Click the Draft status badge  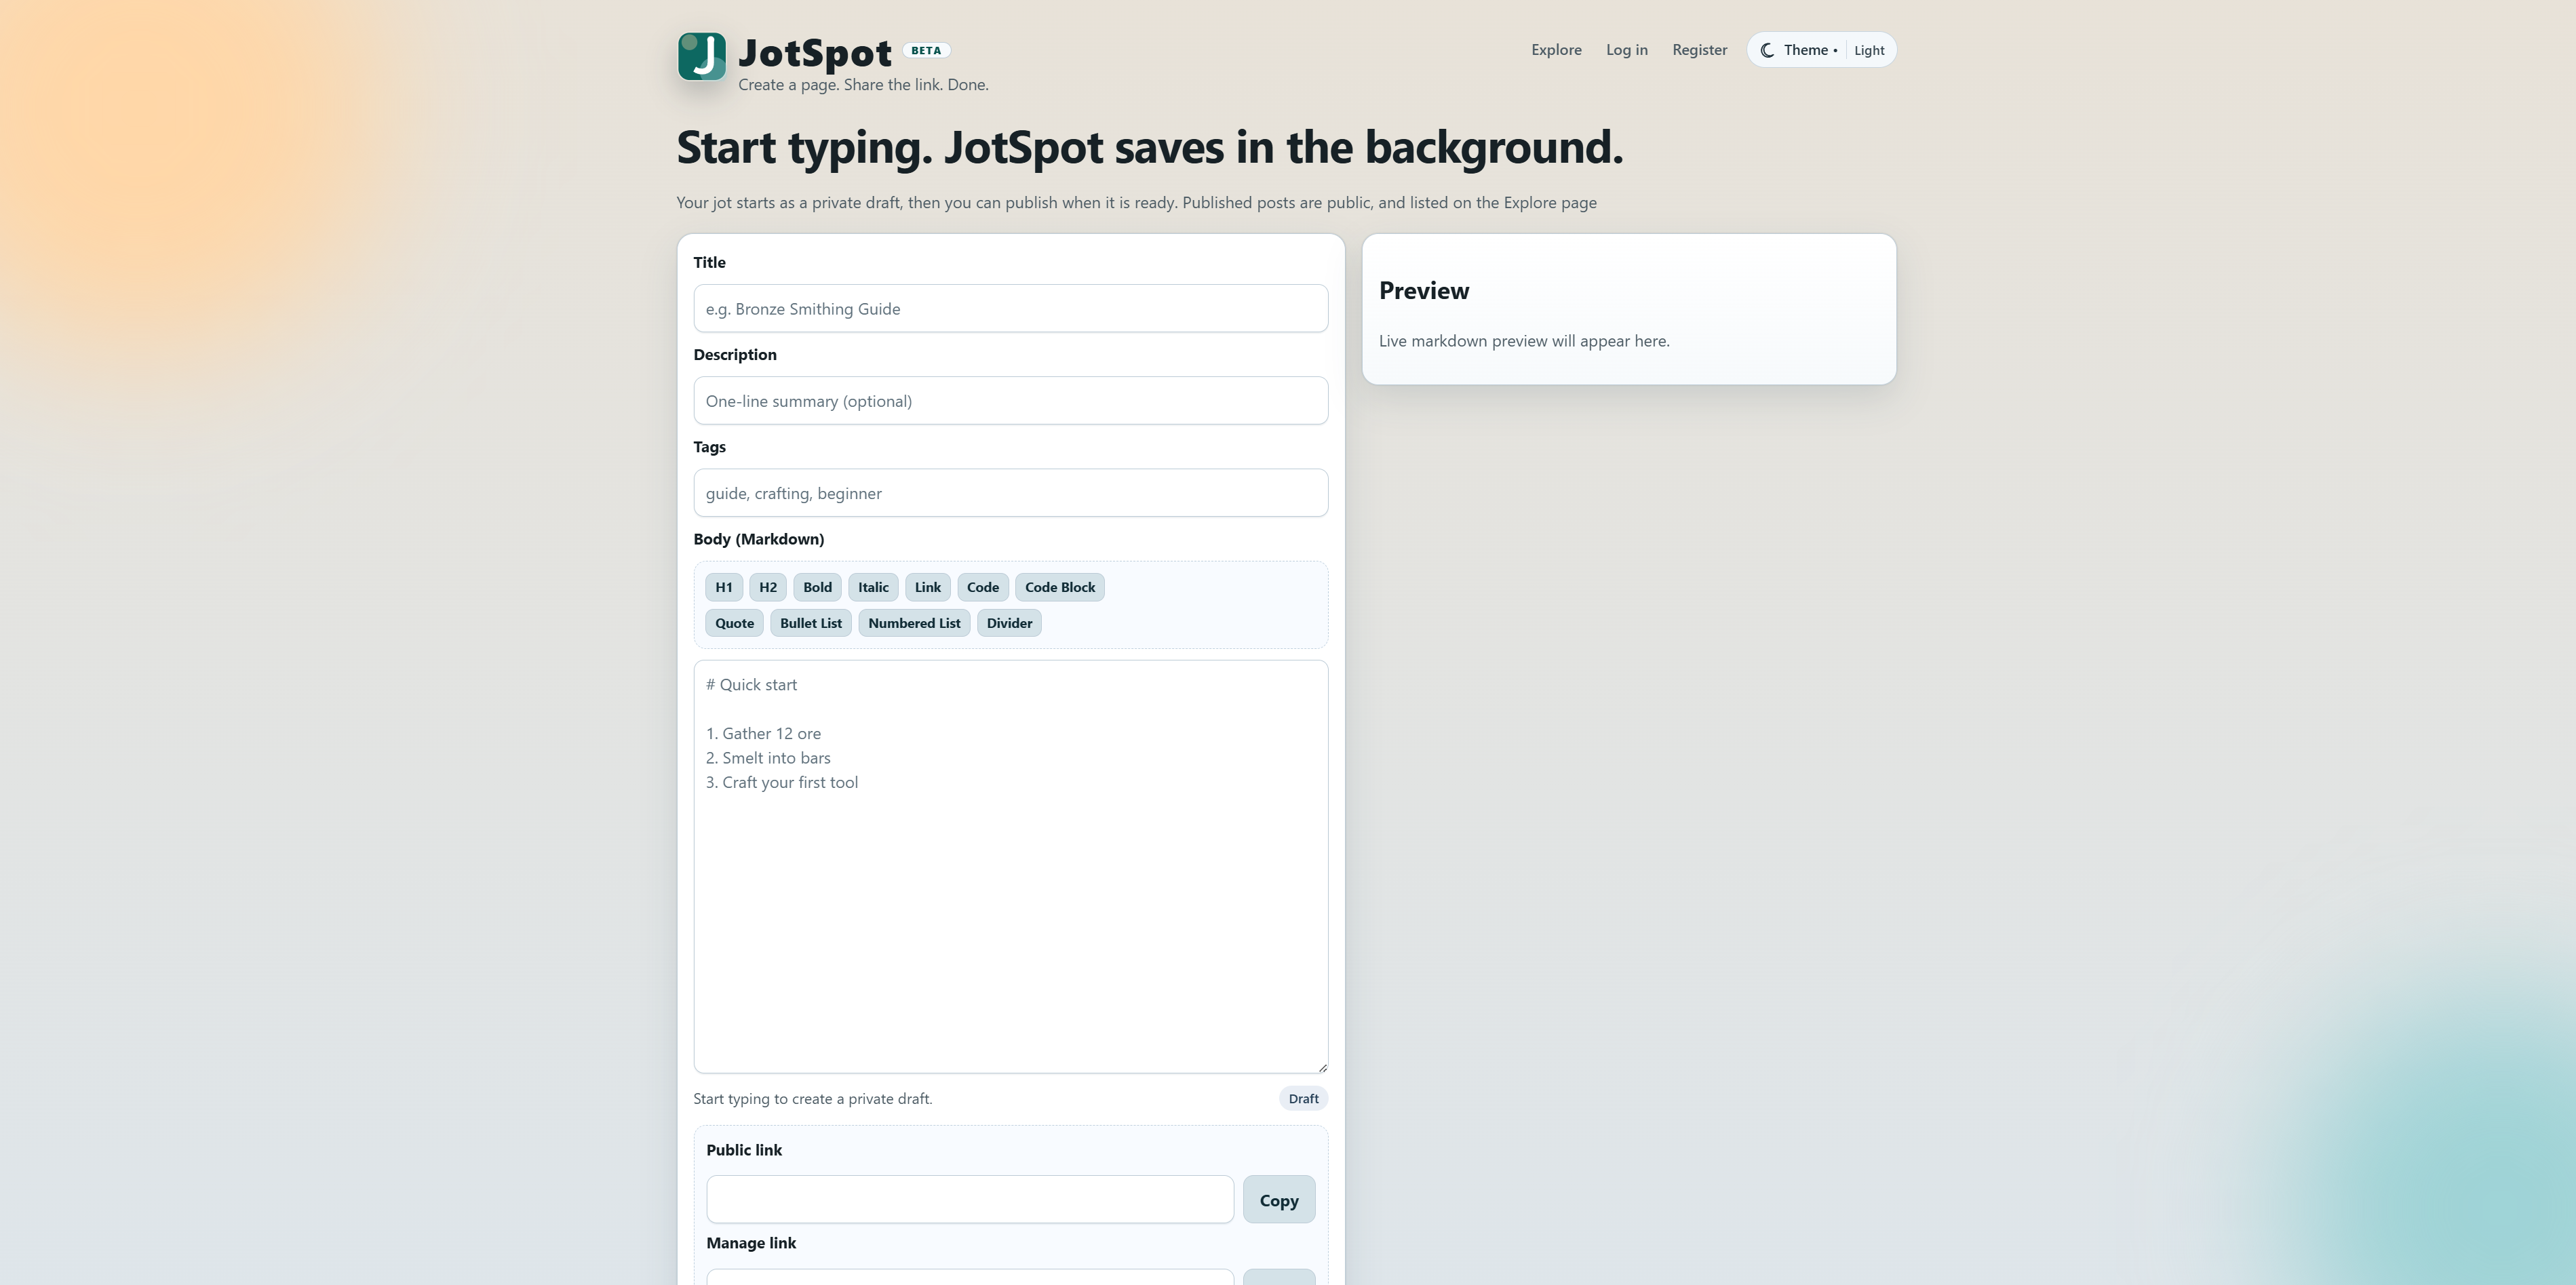coord(1302,1097)
